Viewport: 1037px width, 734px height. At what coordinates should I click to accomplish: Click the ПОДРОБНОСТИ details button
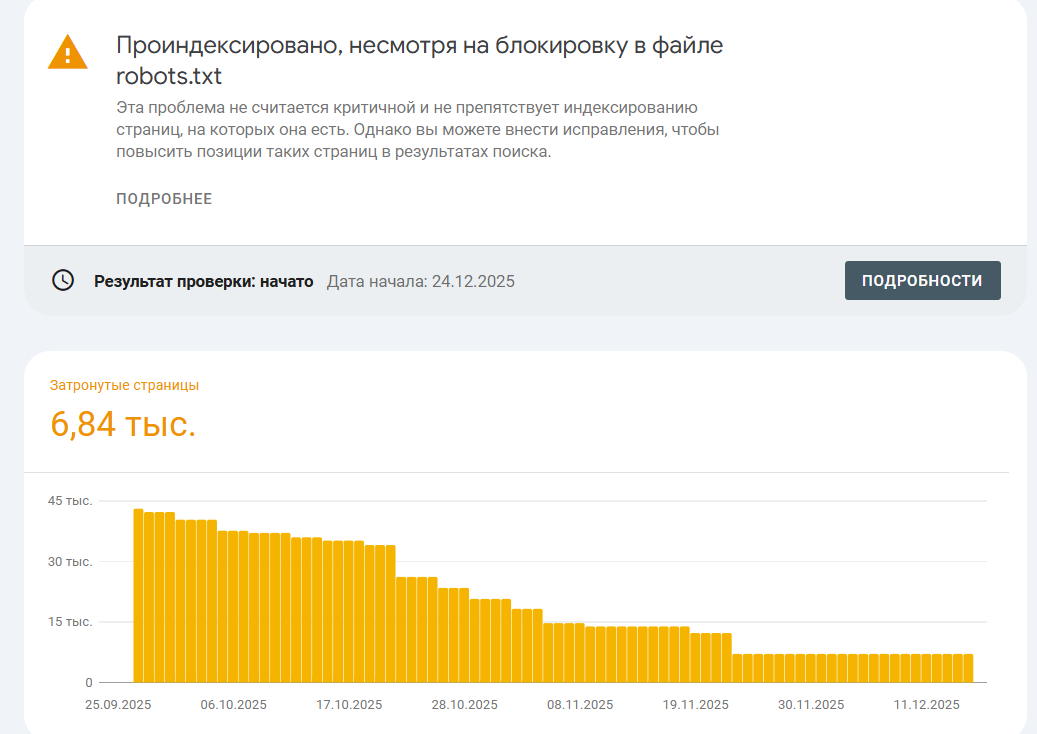923,280
